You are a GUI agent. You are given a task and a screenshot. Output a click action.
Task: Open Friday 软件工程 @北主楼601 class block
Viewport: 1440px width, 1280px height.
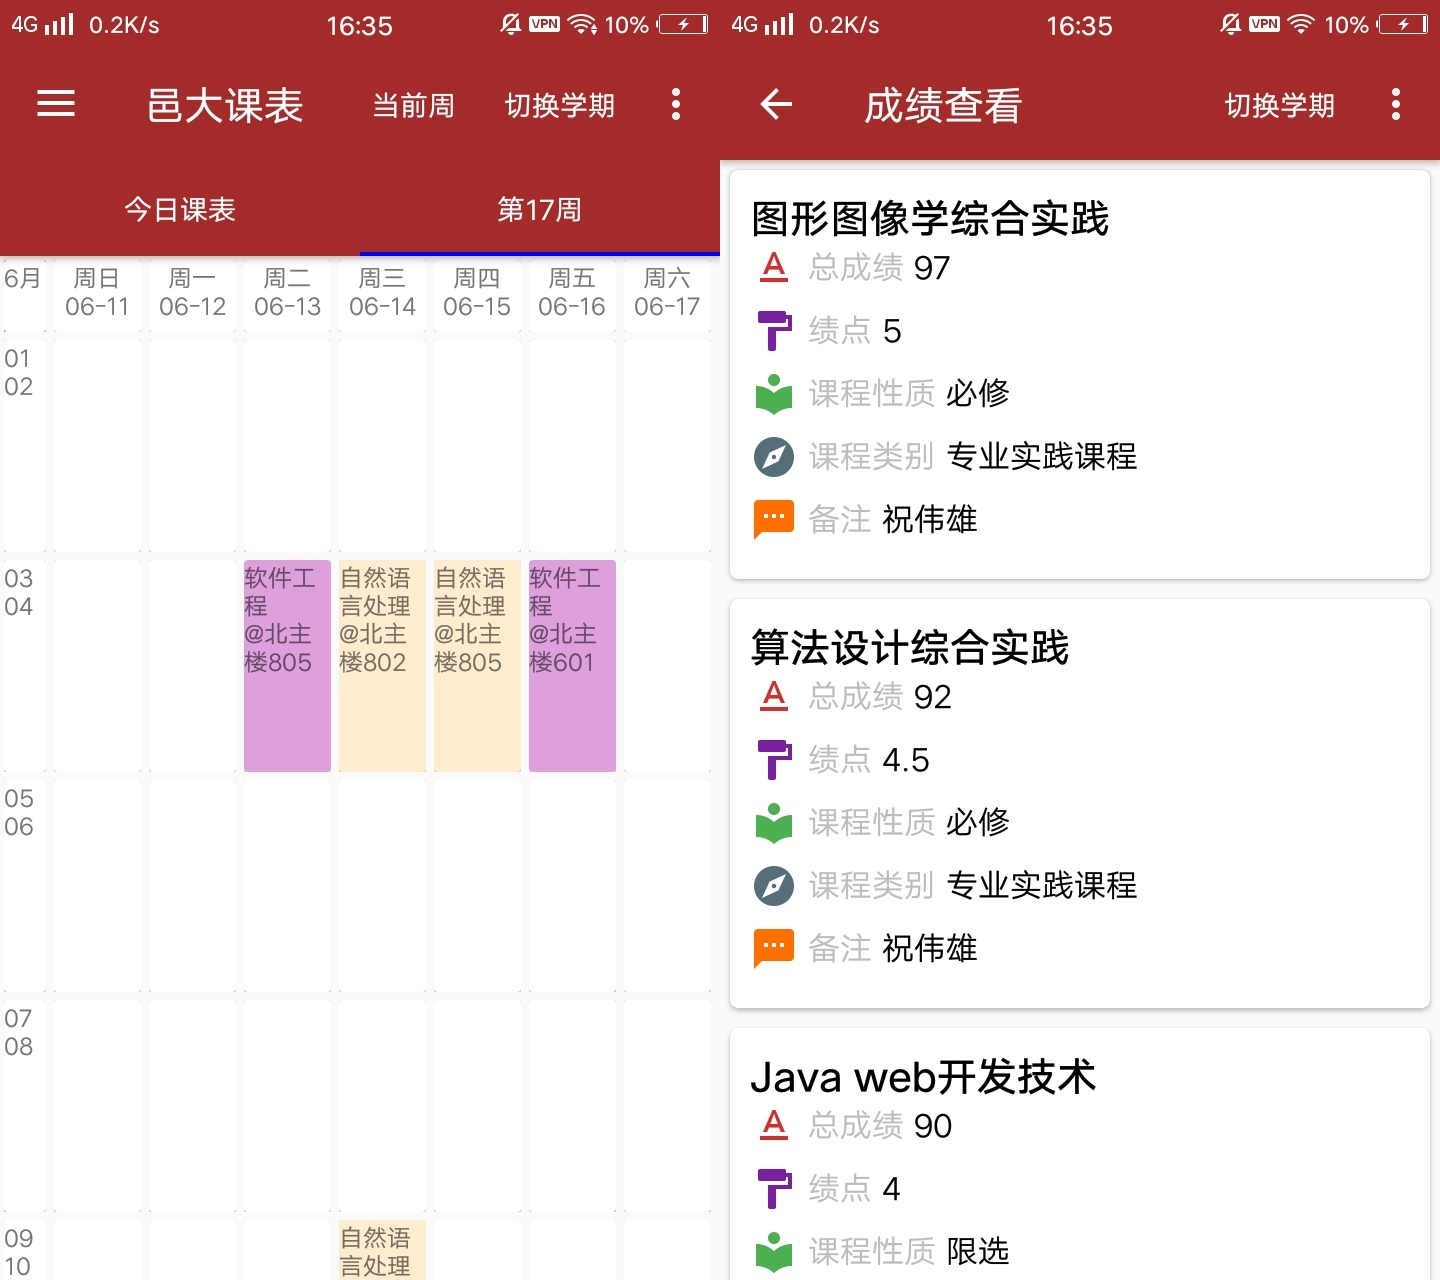[x=572, y=665]
